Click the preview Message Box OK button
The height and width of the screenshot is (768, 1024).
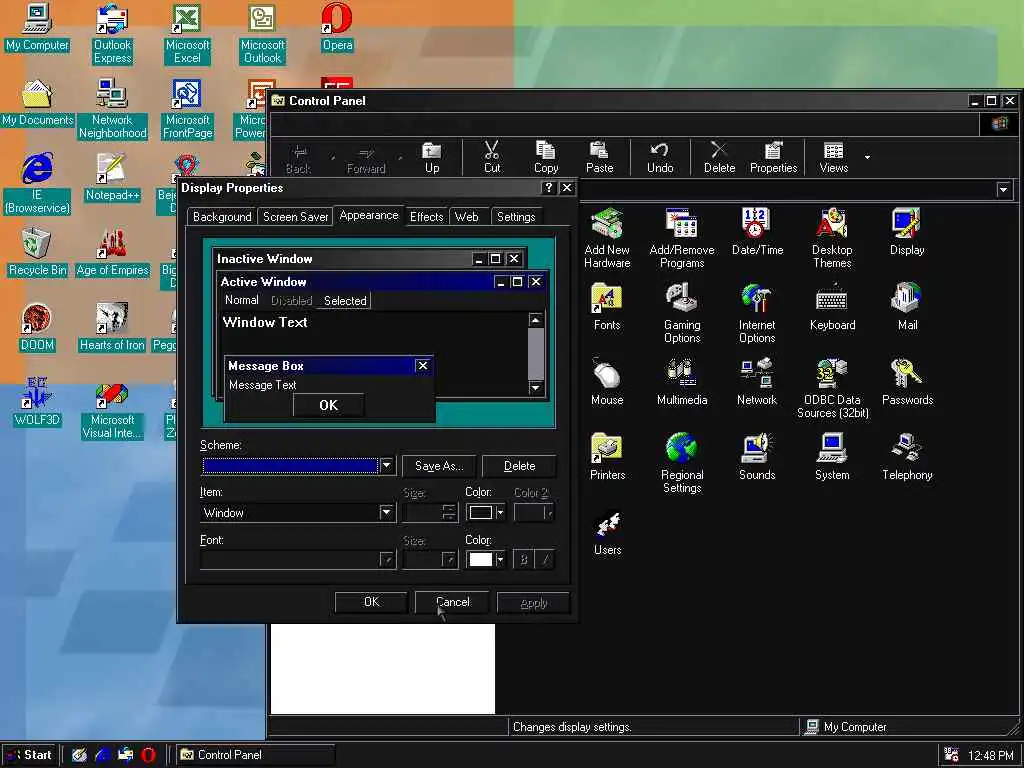pos(328,406)
